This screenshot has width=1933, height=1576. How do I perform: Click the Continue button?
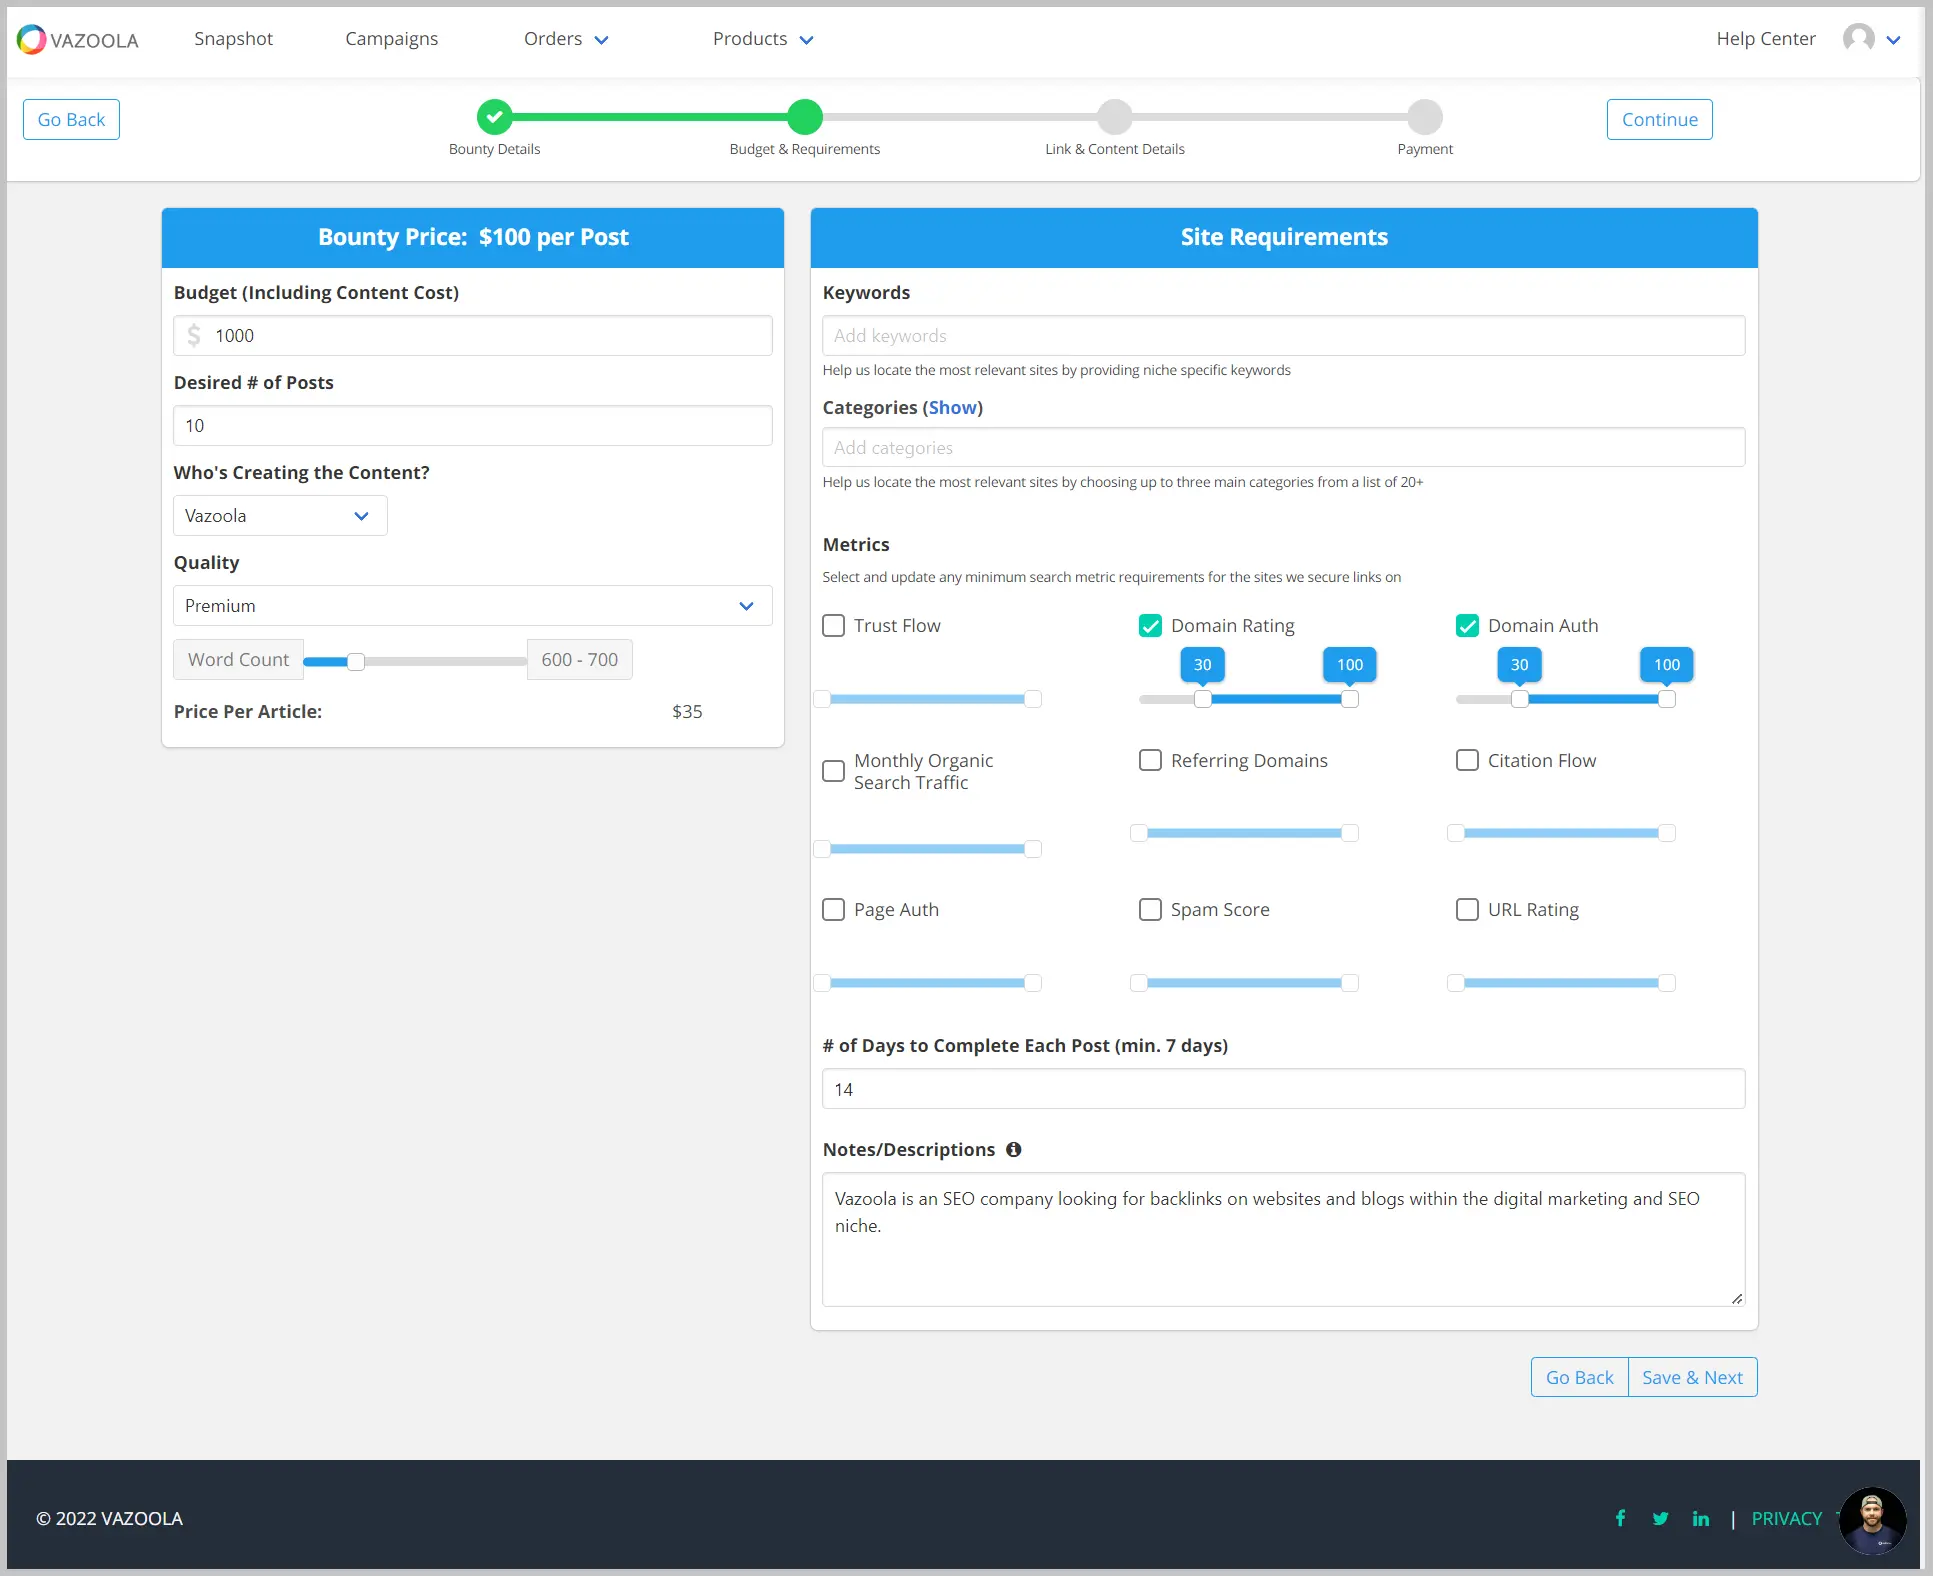point(1659,119)
